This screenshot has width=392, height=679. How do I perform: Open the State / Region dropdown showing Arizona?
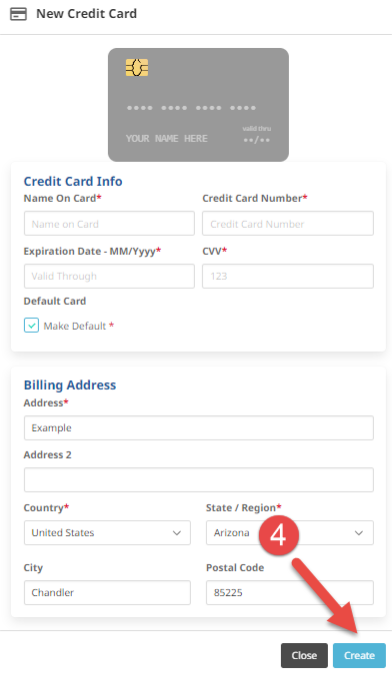[x=289, y=533]
